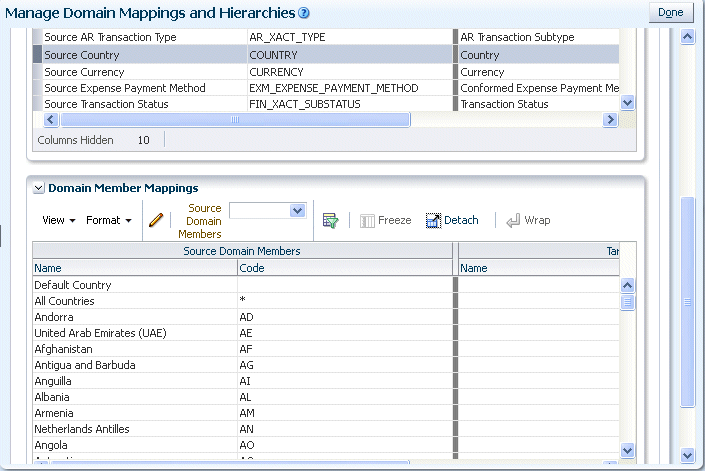
Task: Click the page scrollbar down arrow
Action: click(687, 455)
